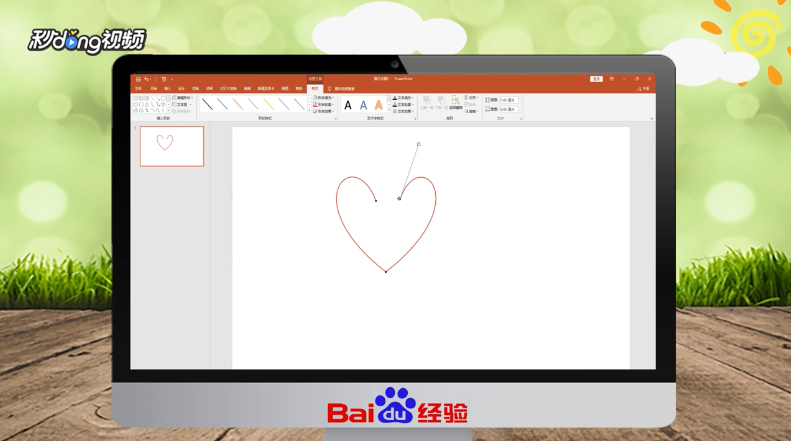This screenshot has height=441, width=791.
Task: Open the Align objects dropdown
Action: pos(472,97)
